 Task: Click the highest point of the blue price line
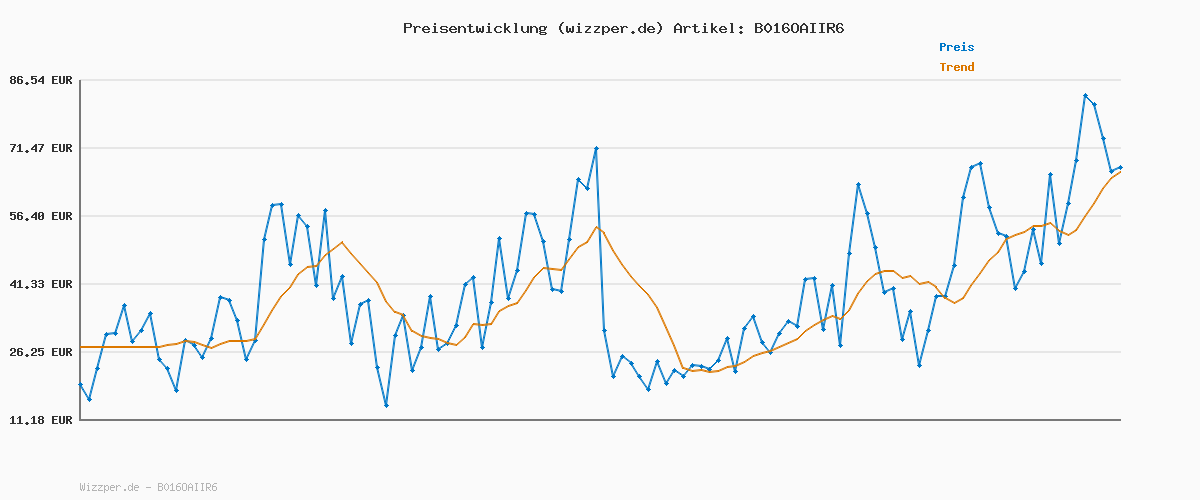point(1085,96)
